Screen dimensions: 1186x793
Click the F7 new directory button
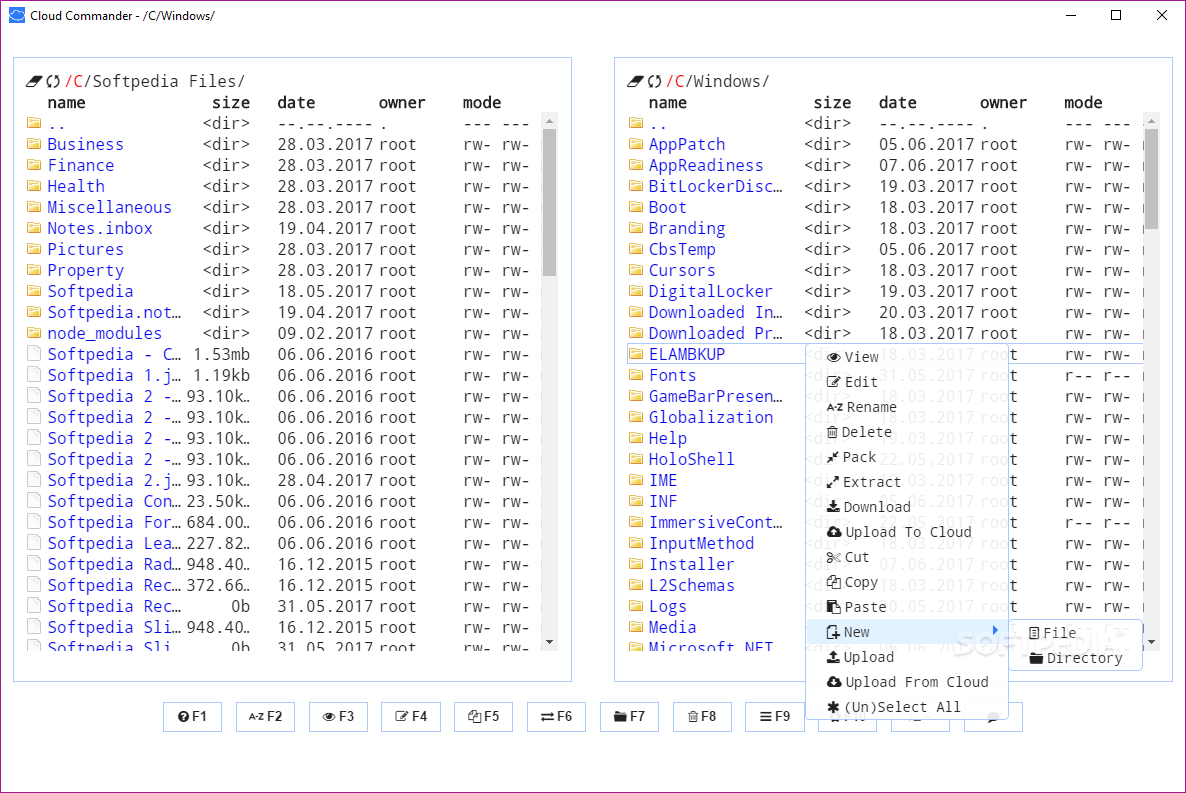click(629, 717)
